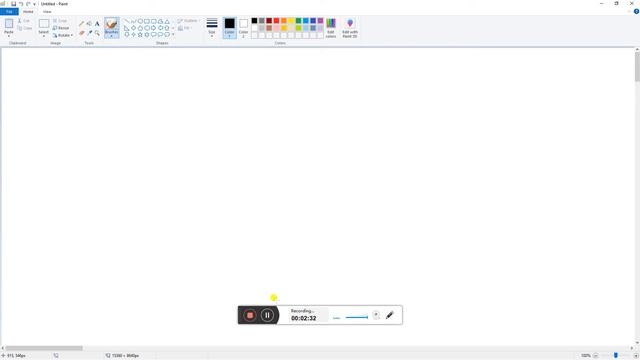640x360 pixels.
Task: Select the Color picker eyedropper tool
Action: [x=89, y=33]
